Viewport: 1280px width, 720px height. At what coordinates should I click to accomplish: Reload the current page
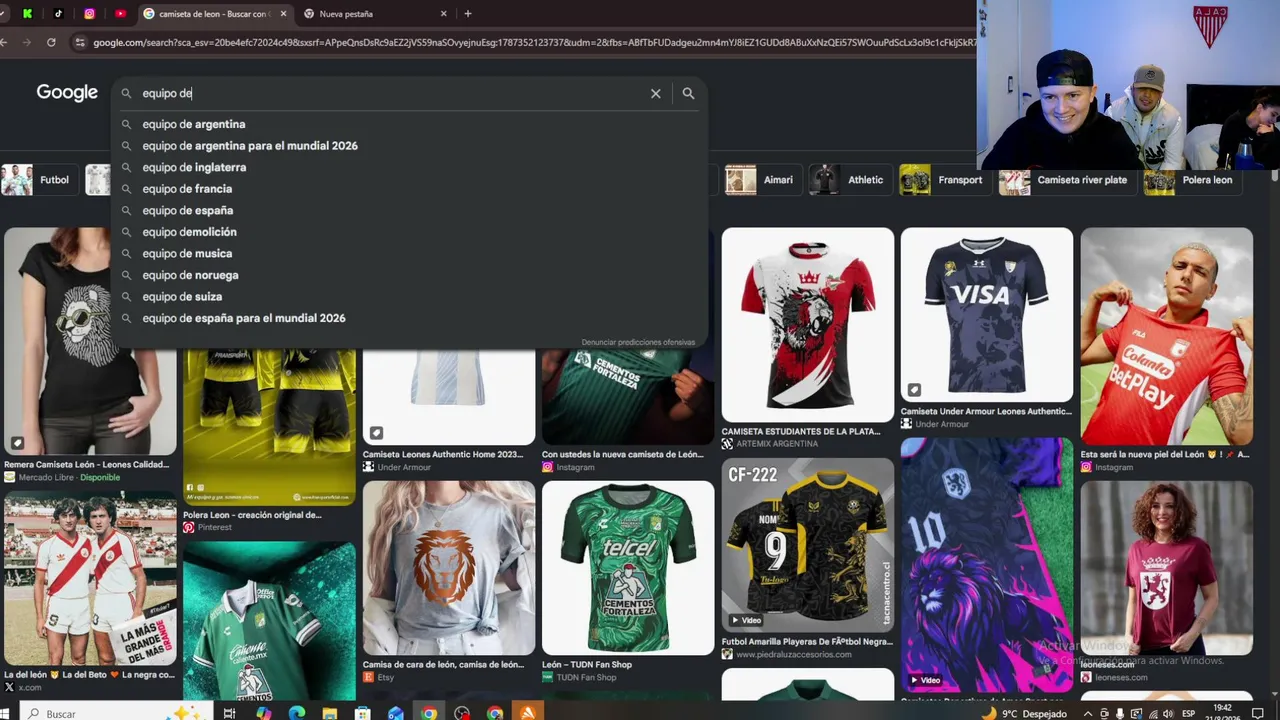pos(51,42)
